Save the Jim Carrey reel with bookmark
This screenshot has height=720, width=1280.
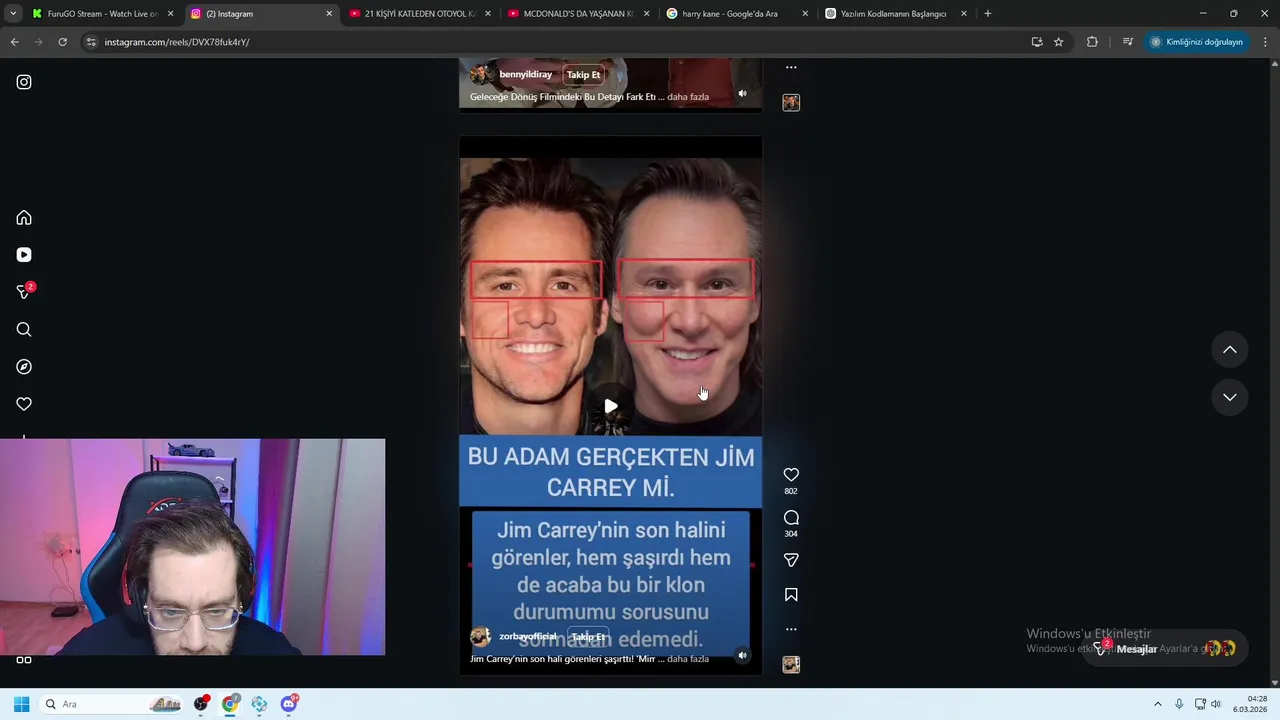click(791, 595)
